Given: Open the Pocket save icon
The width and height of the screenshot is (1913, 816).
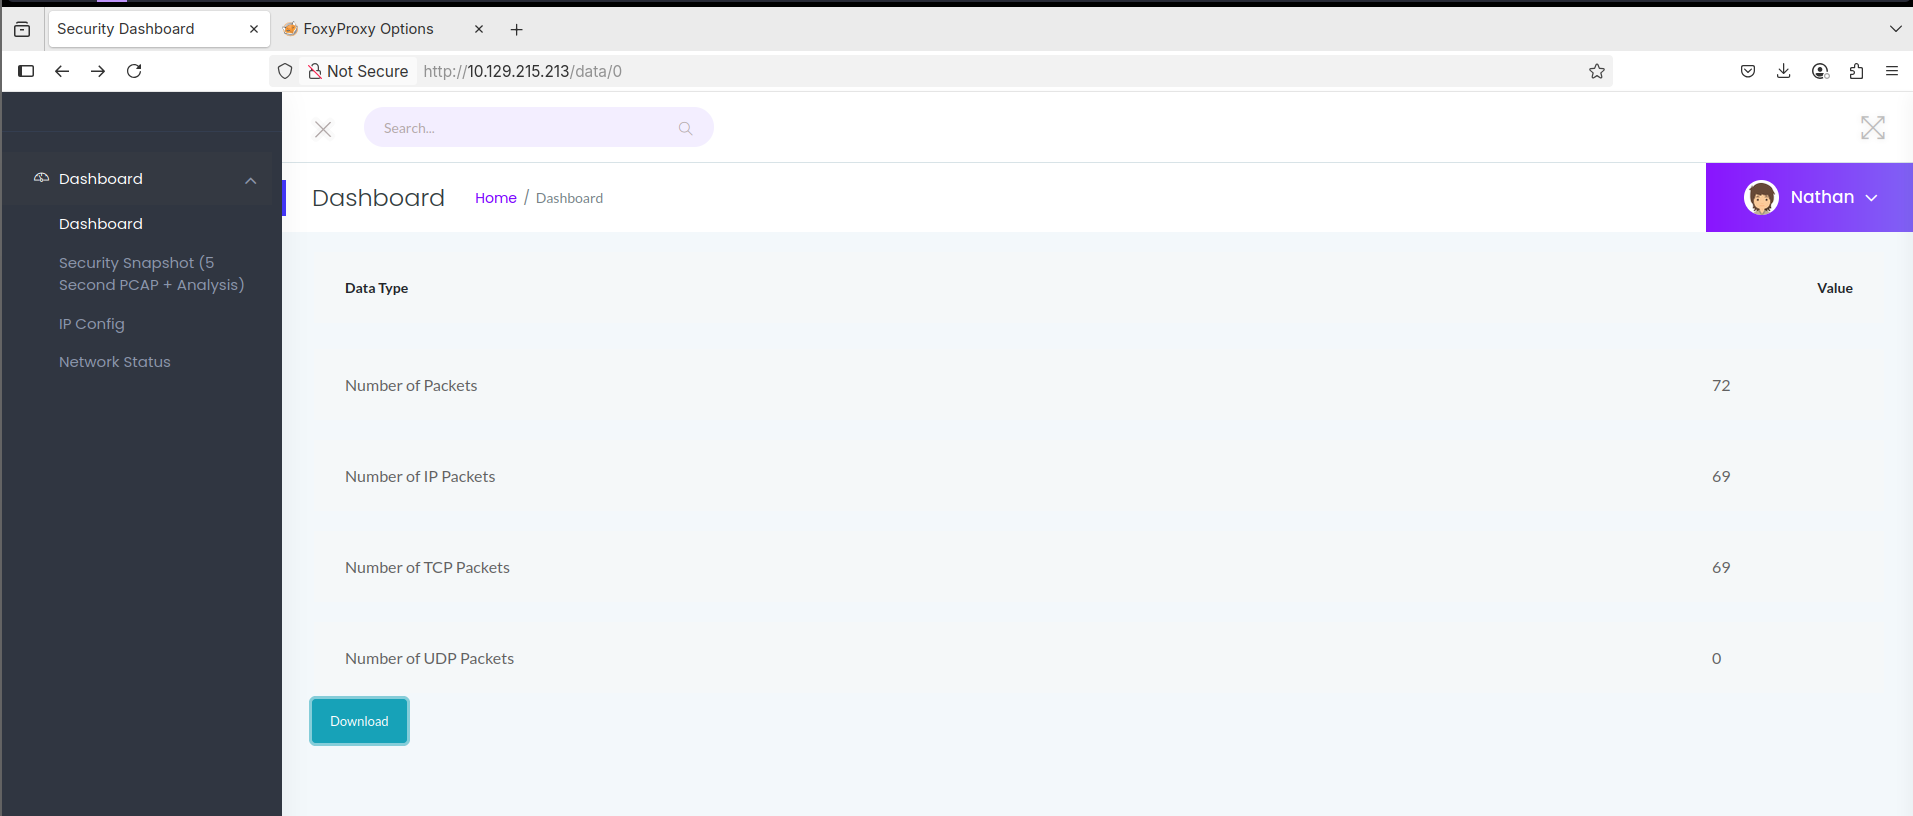Looking at the screenshot, I should pos(1748,71).
